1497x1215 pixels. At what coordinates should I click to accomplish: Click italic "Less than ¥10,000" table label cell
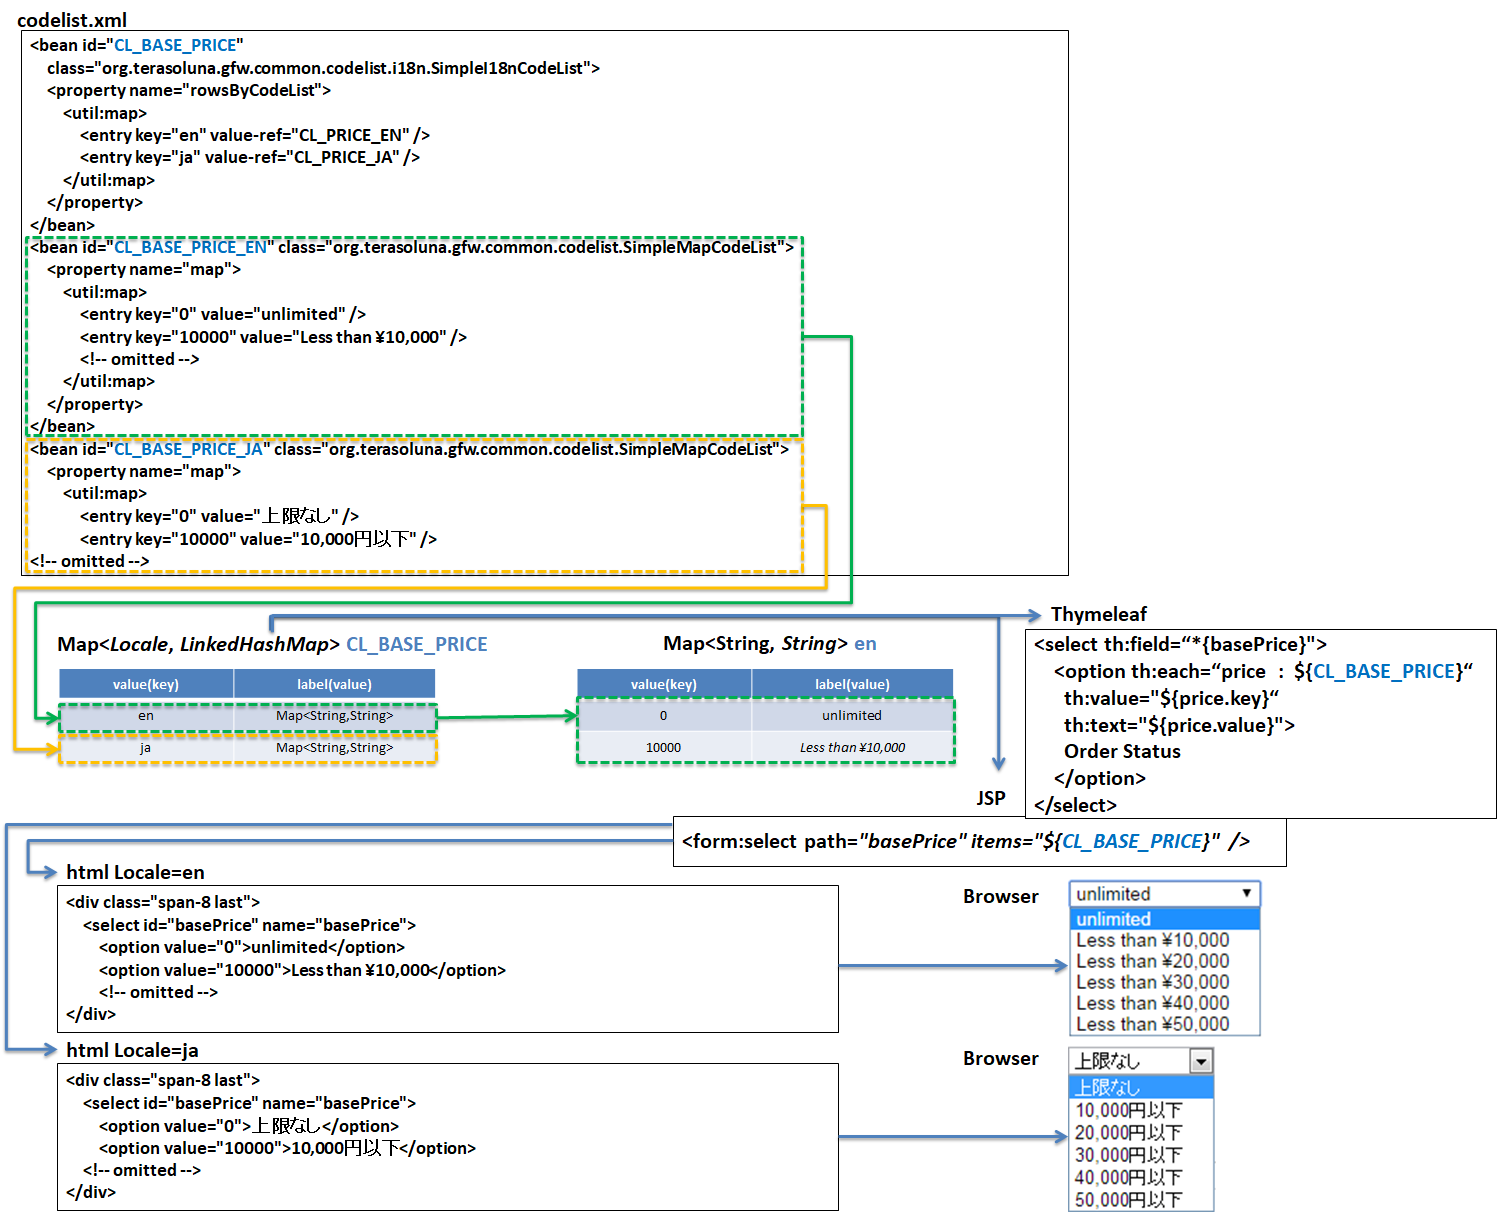pyautogui.click(x=852, y=748)
